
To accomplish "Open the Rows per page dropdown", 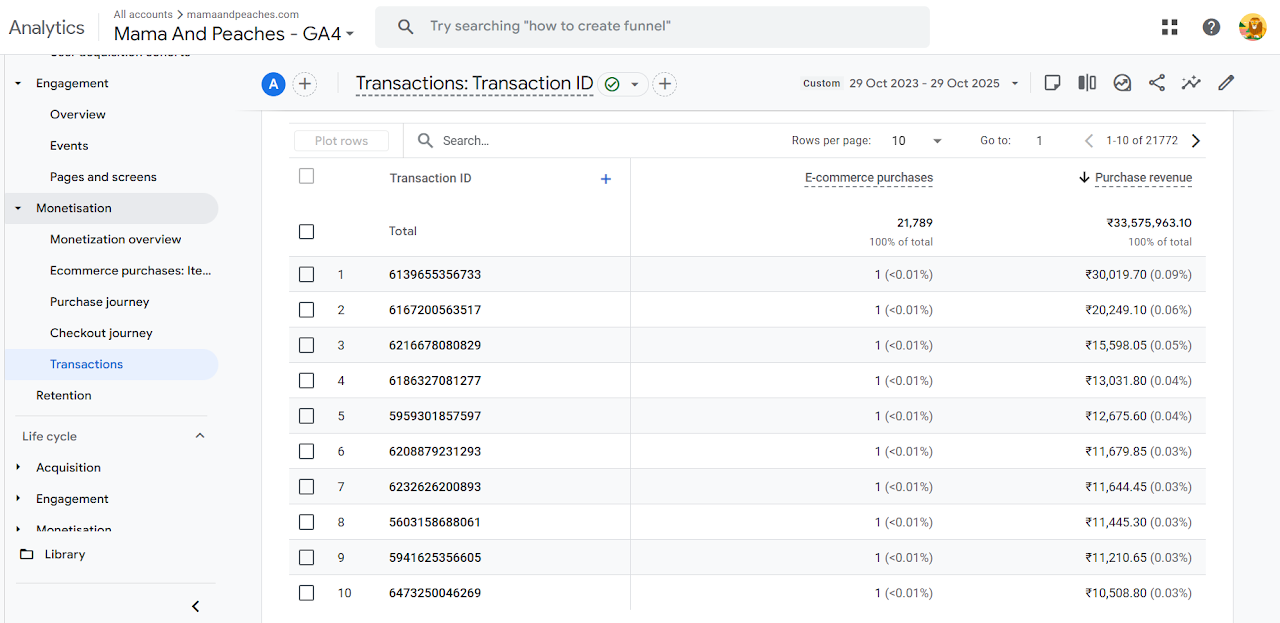I will [x=918, y=141].
